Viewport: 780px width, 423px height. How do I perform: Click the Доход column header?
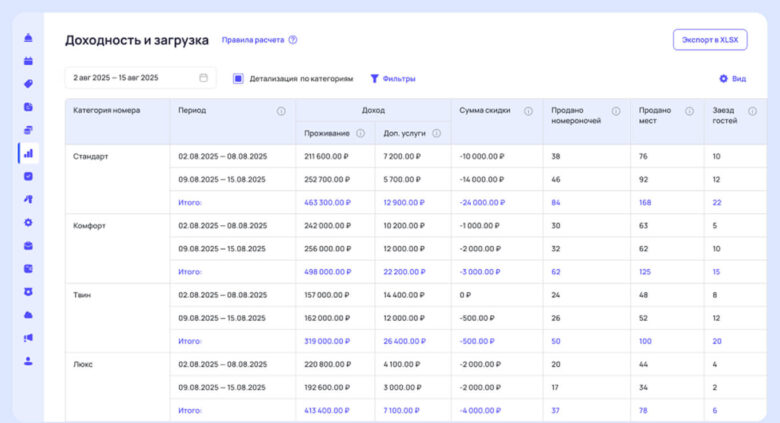(373, 110)
